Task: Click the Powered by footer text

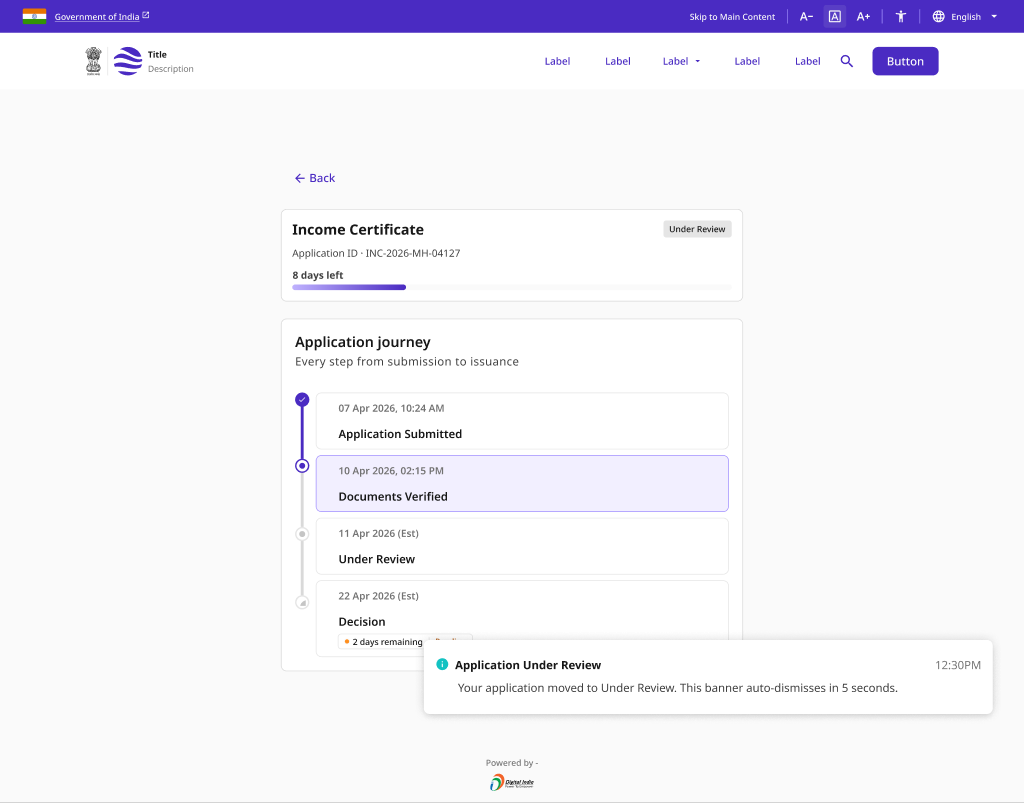Action: tap(512, 763)
